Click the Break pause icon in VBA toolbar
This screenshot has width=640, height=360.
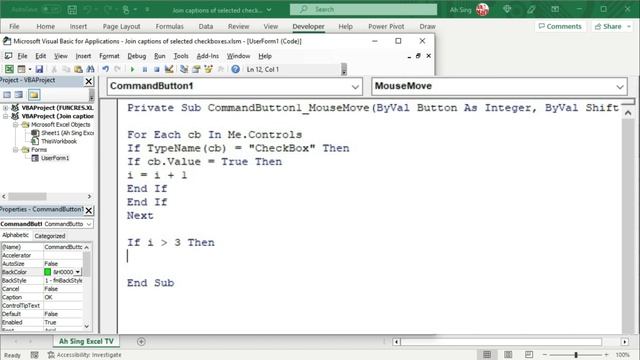click(144, 69)
